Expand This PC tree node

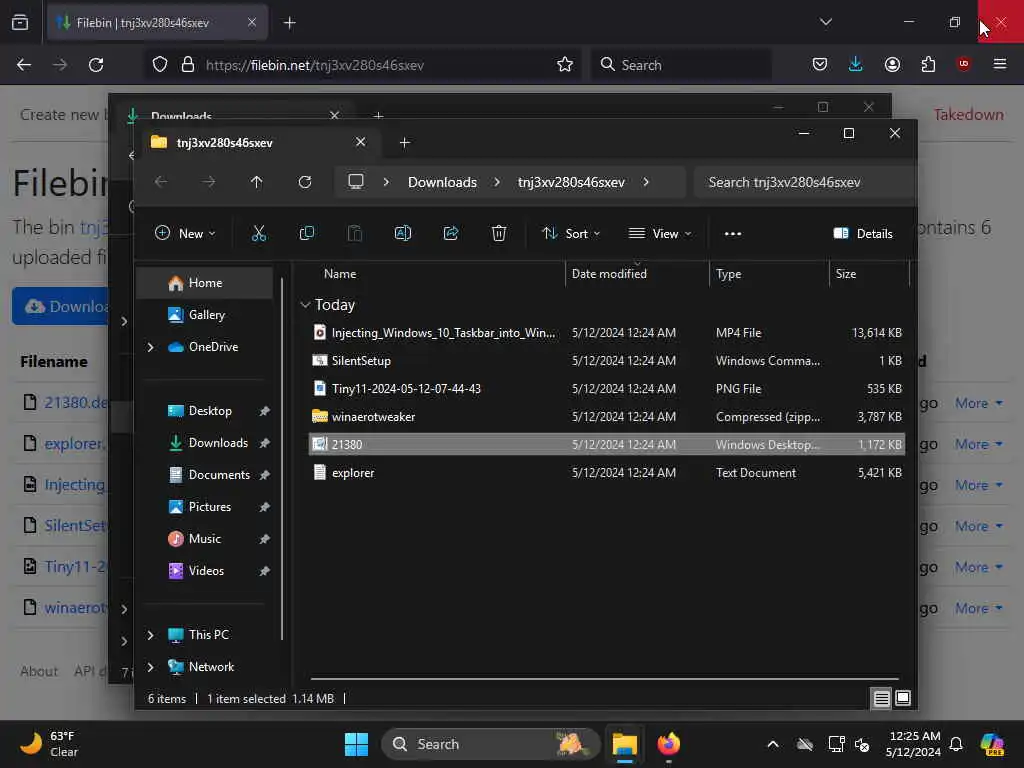point(150,635)
